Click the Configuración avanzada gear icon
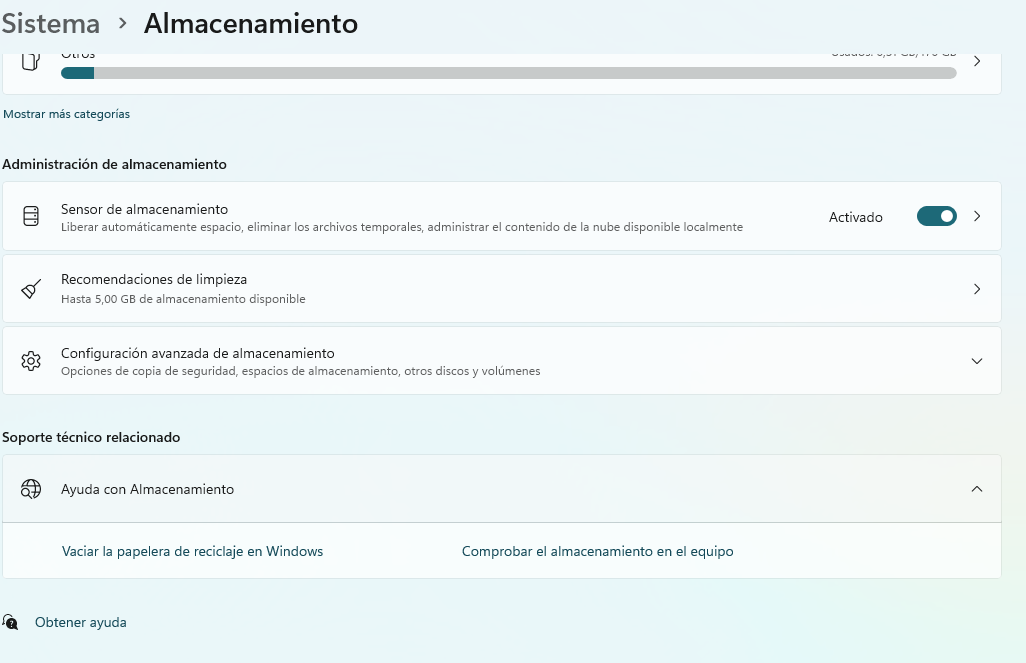The image size is (1026, 663). click(x=31, y=361)
